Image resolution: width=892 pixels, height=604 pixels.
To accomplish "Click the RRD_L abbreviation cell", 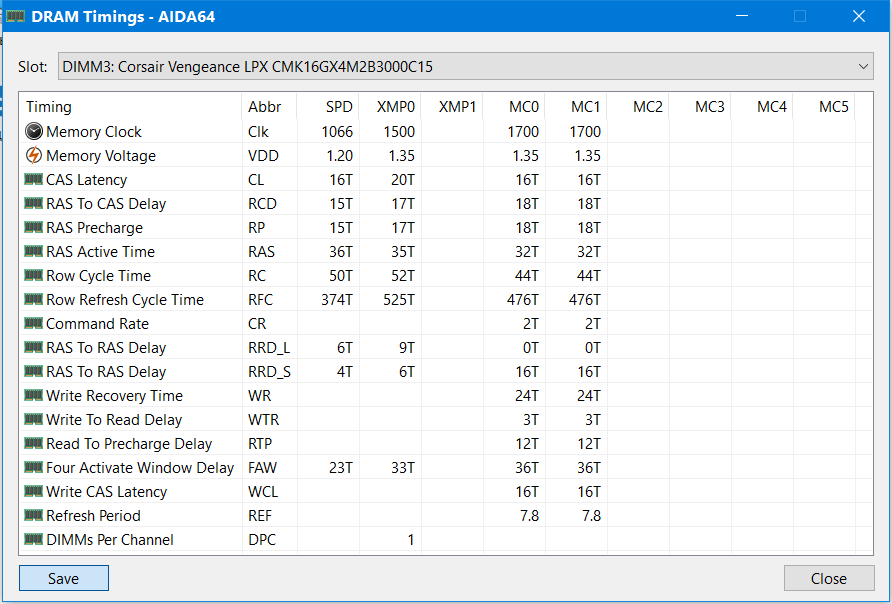I will click(269, 347).
